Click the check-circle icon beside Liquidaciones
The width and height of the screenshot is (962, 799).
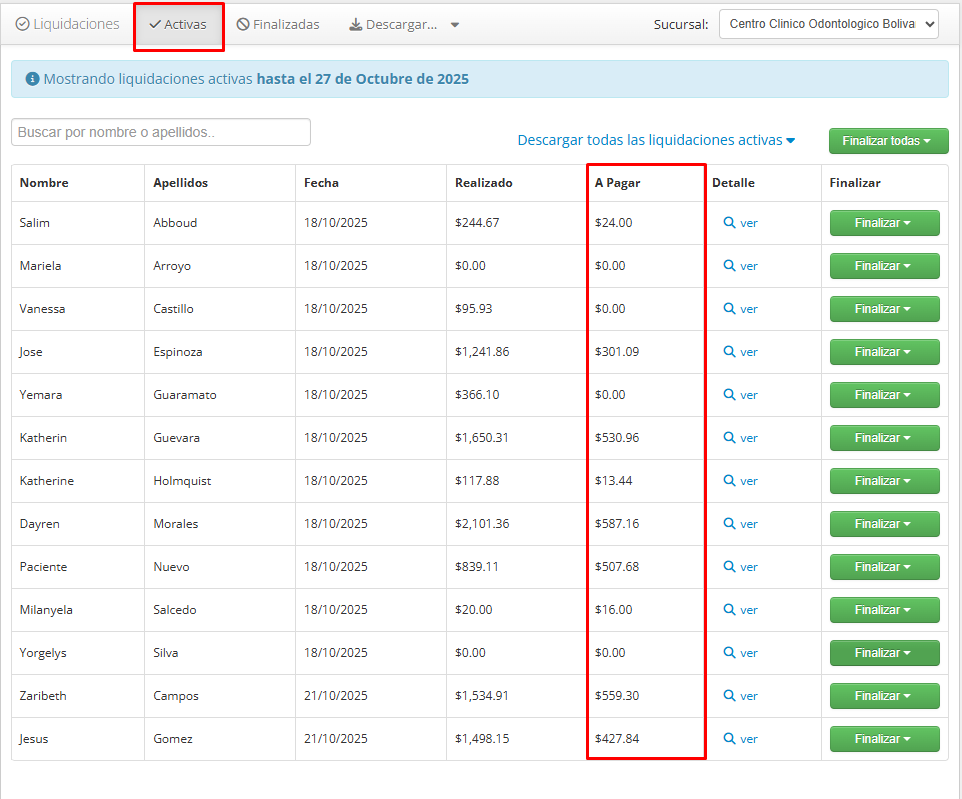point(22,24)
